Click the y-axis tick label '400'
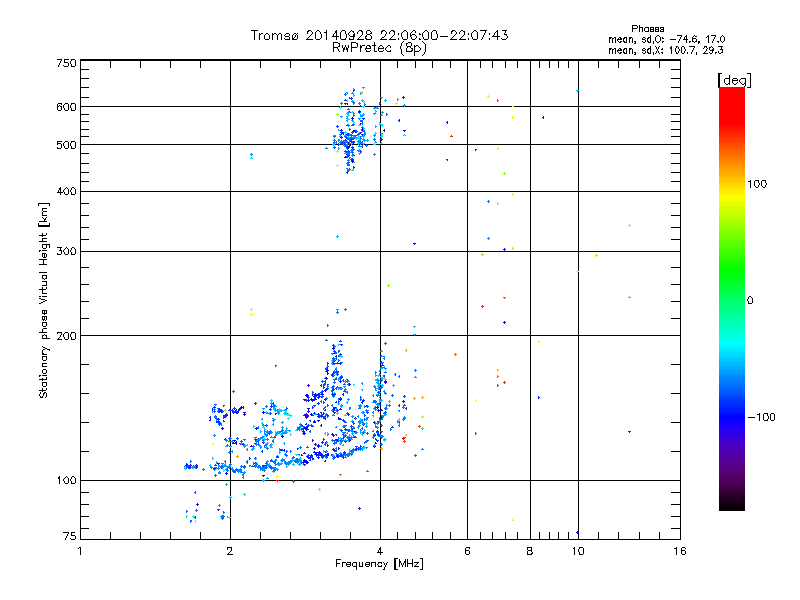This screenshot has width=800, height=600. point(66,191)
